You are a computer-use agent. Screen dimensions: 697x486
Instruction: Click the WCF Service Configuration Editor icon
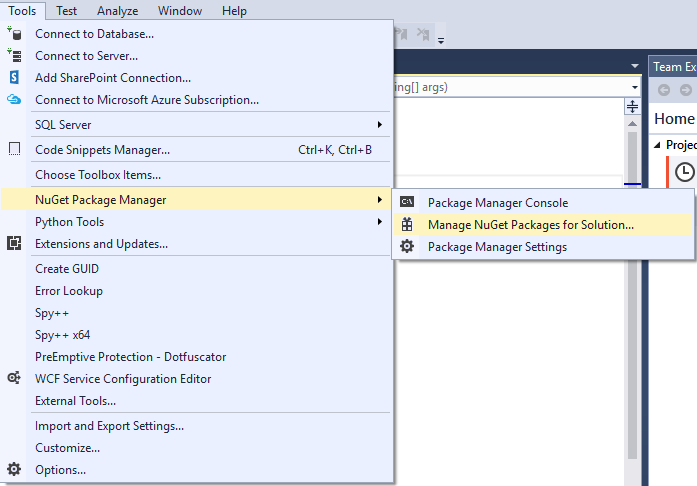[x=14, y=378]
